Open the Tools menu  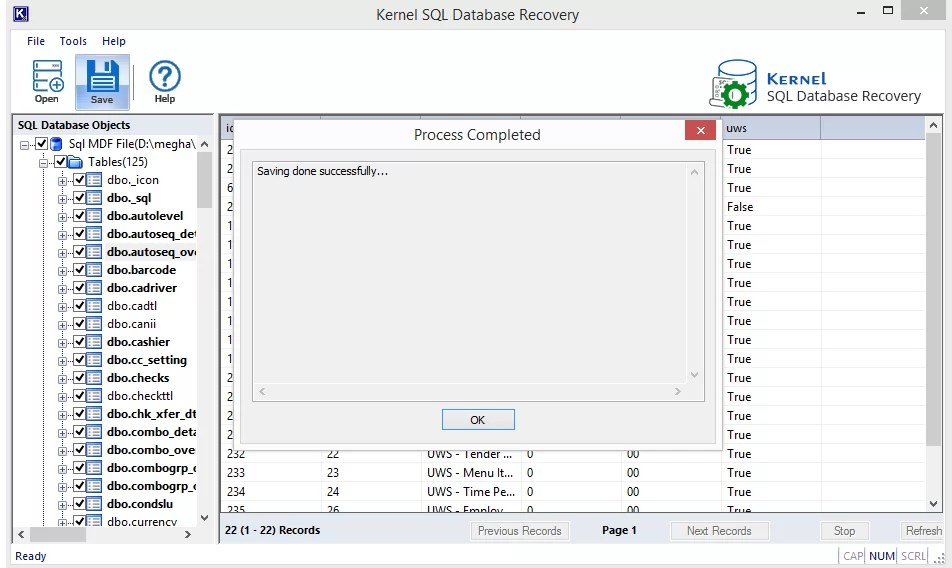tap(73, 41)
